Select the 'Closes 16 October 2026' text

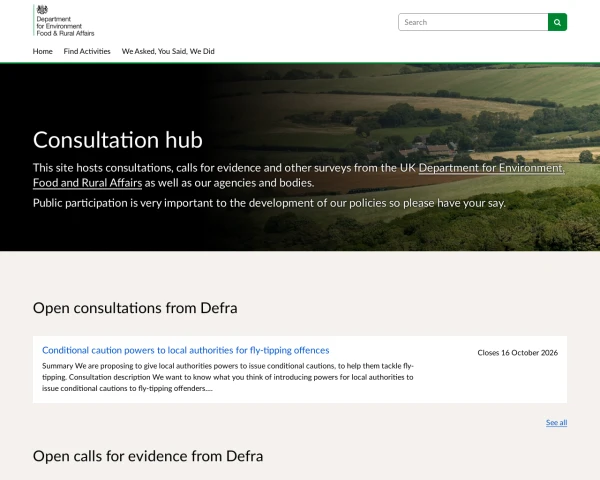517,353
